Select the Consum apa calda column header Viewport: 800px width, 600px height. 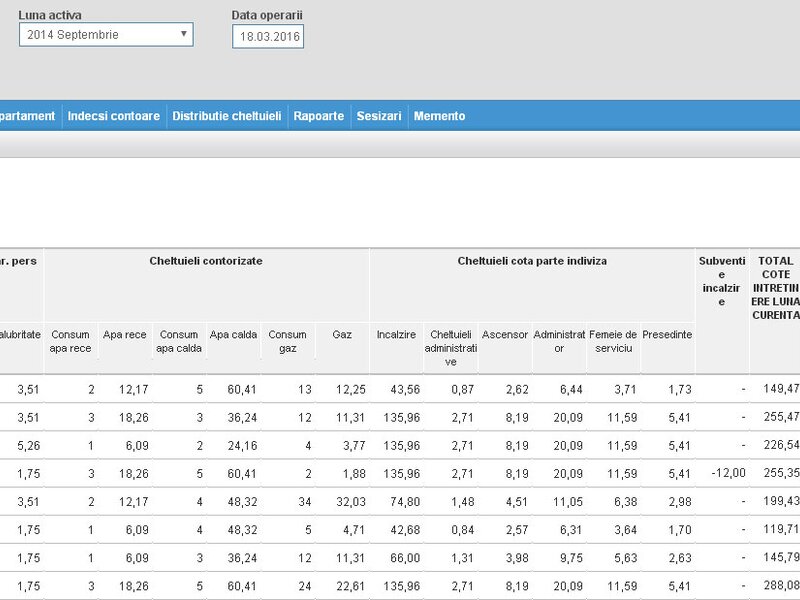pos(179,341)
